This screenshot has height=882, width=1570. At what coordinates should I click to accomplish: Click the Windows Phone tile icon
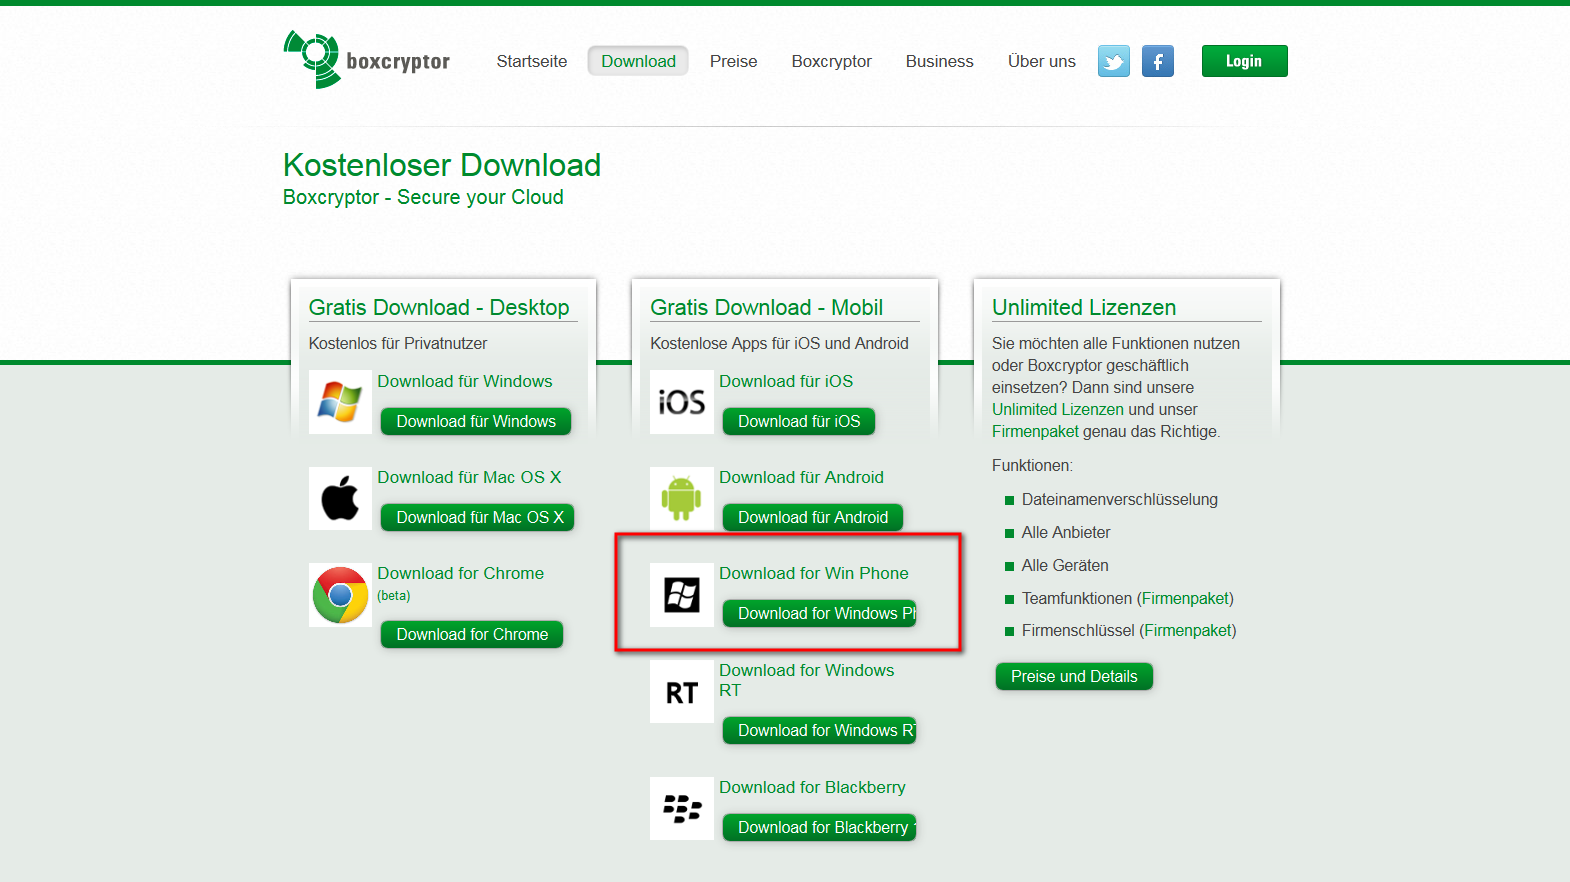681,595
